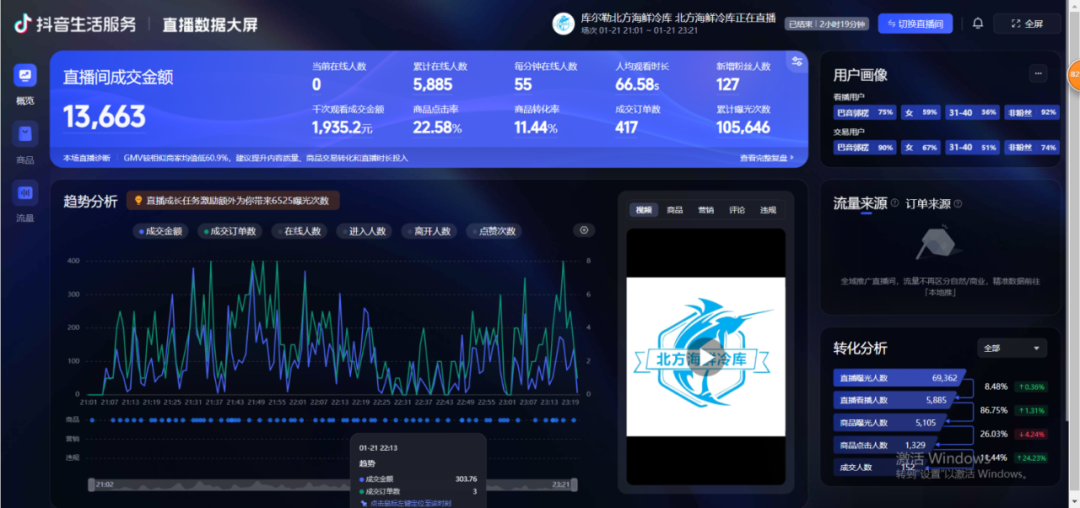Toggle the 点赞次数 series in the chart

click(x=494, y=231)
